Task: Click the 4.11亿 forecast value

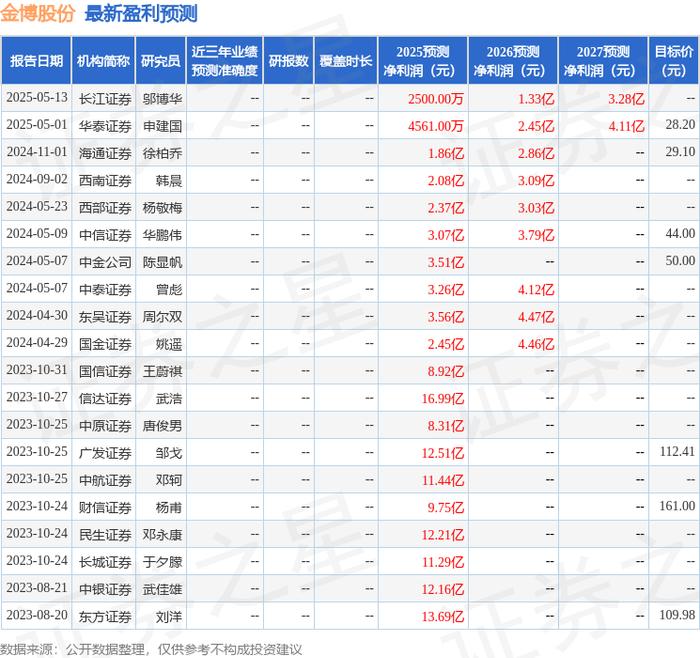Action: (626, 126)
